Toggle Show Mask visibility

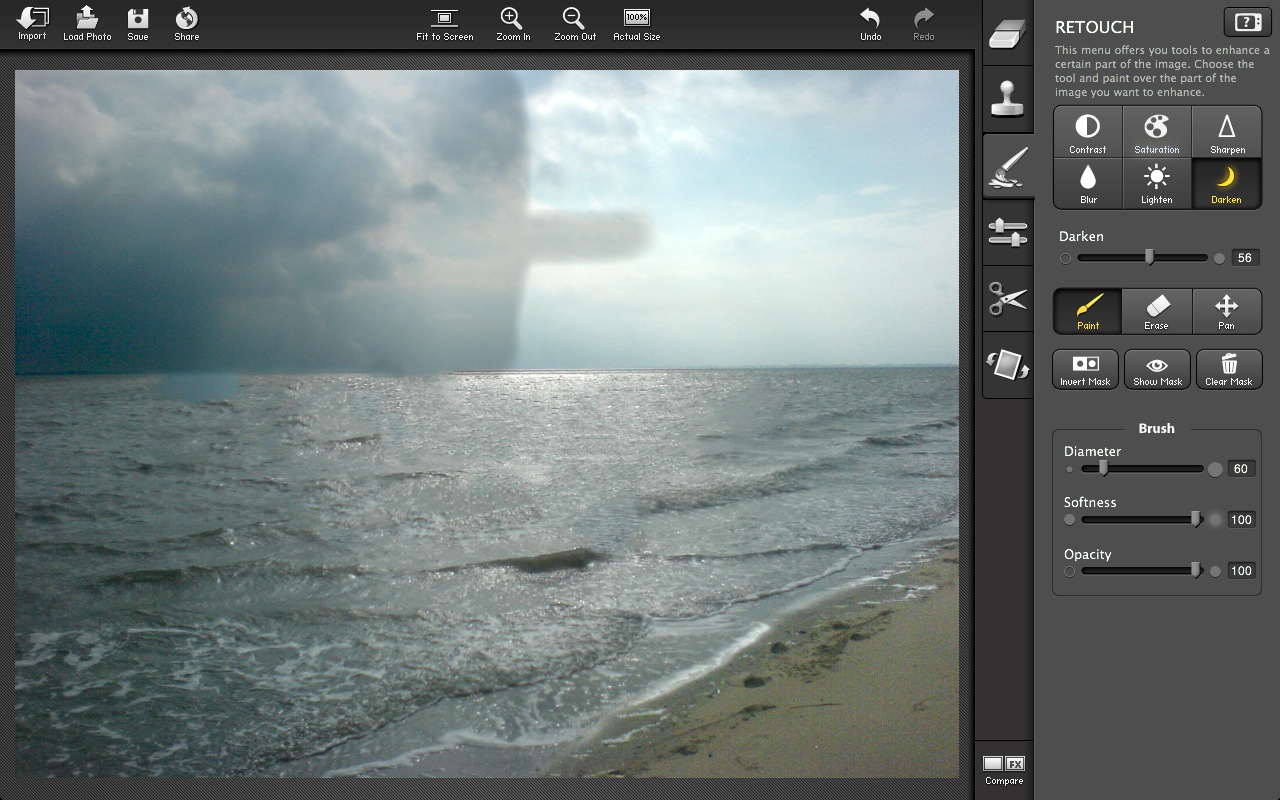click(x=1157, y=369)
